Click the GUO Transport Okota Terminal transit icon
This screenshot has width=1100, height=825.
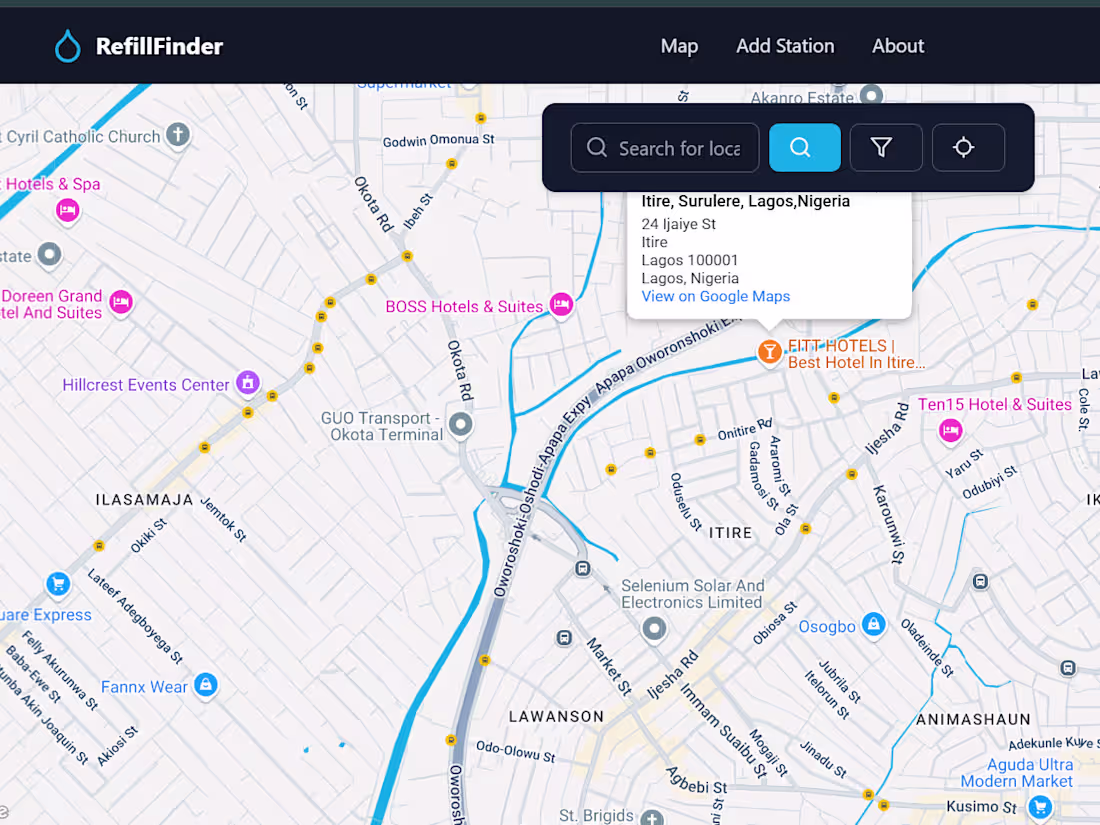(460, 425)
